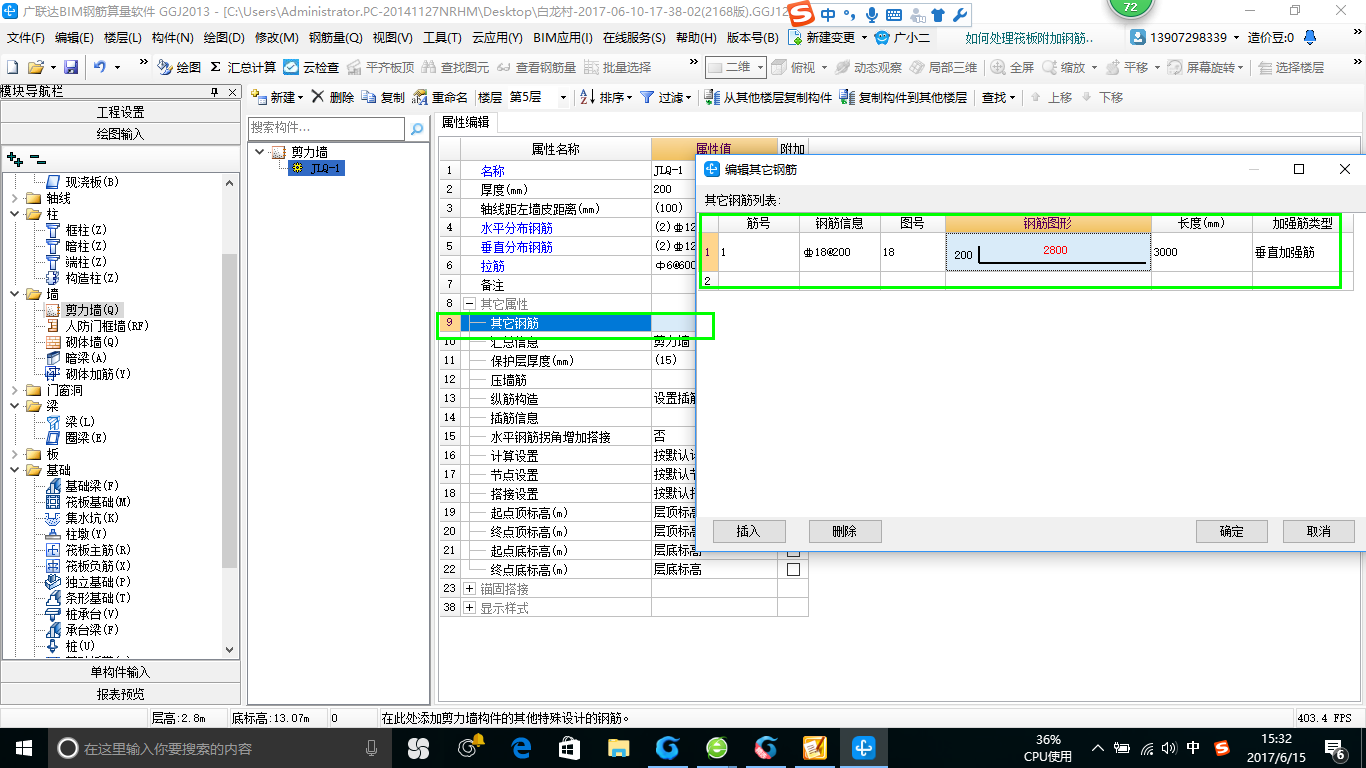Image resolution: width=1366 pixels, height=768 pixels.
Task: Open File Explorer from taskbar
Action: coord(618,747)
